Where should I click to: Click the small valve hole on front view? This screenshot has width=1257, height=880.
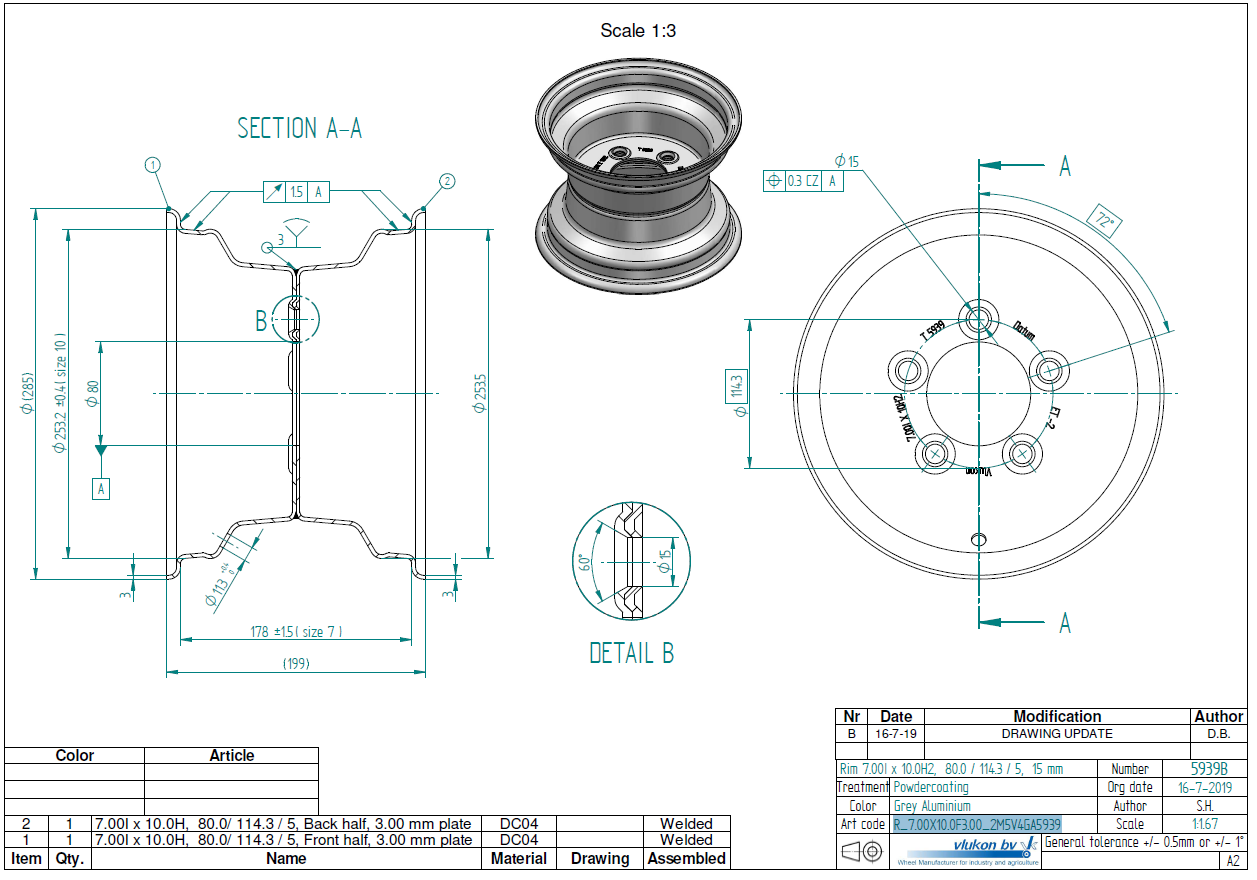pyautogui.click(x=979, y=540)
